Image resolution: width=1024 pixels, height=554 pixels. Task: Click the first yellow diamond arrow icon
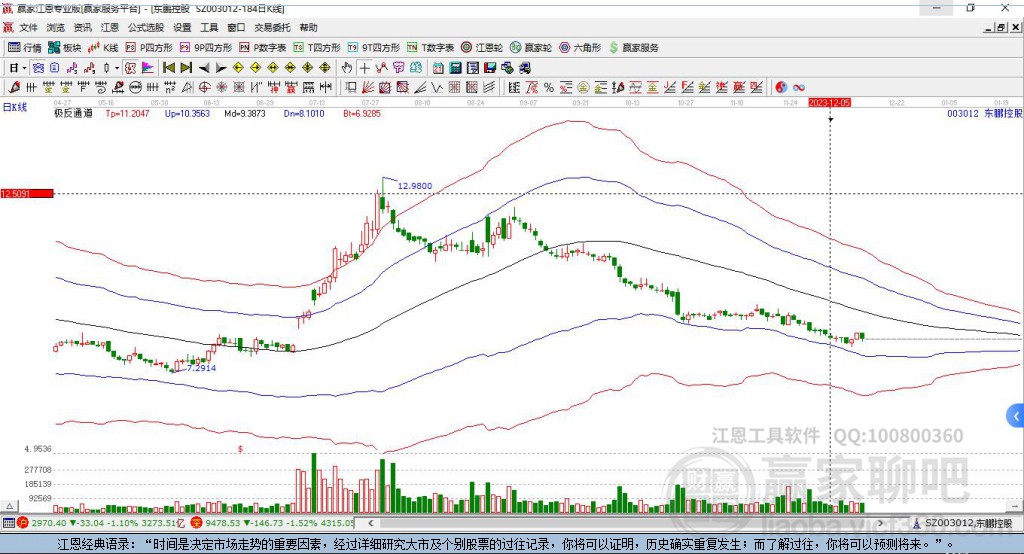click(x=238, y=68)
